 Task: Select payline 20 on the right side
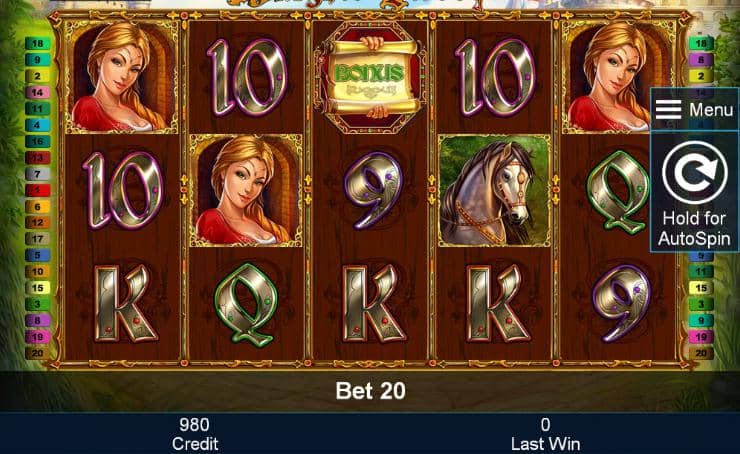coord(701,353)
